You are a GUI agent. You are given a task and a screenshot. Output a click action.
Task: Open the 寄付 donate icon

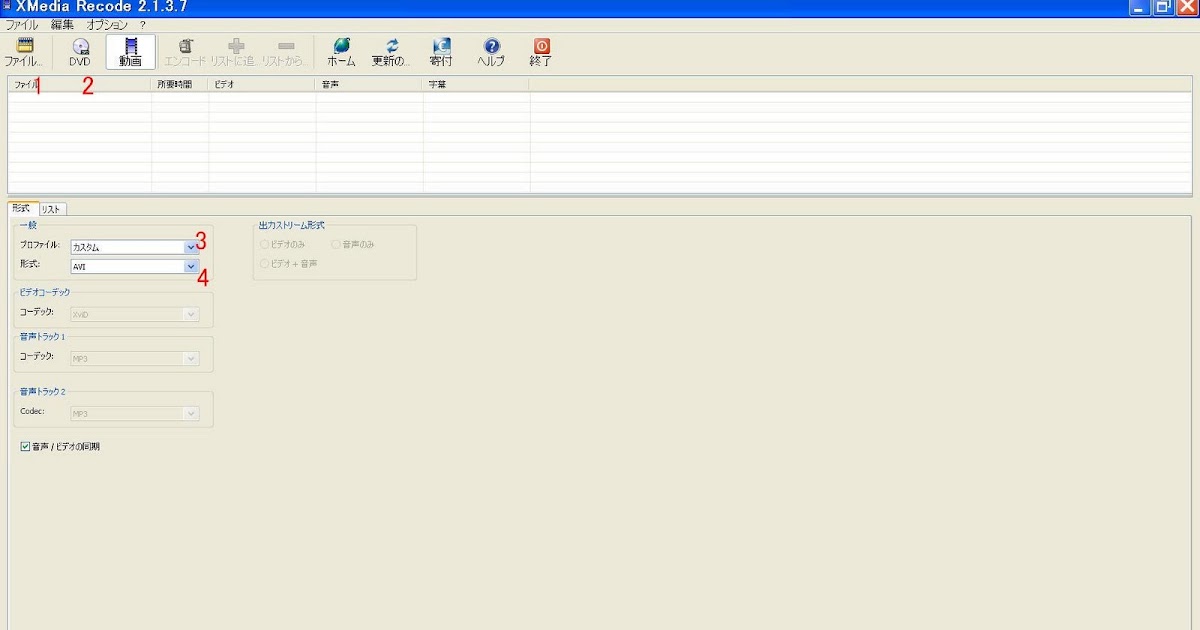[x=441, y=52]
